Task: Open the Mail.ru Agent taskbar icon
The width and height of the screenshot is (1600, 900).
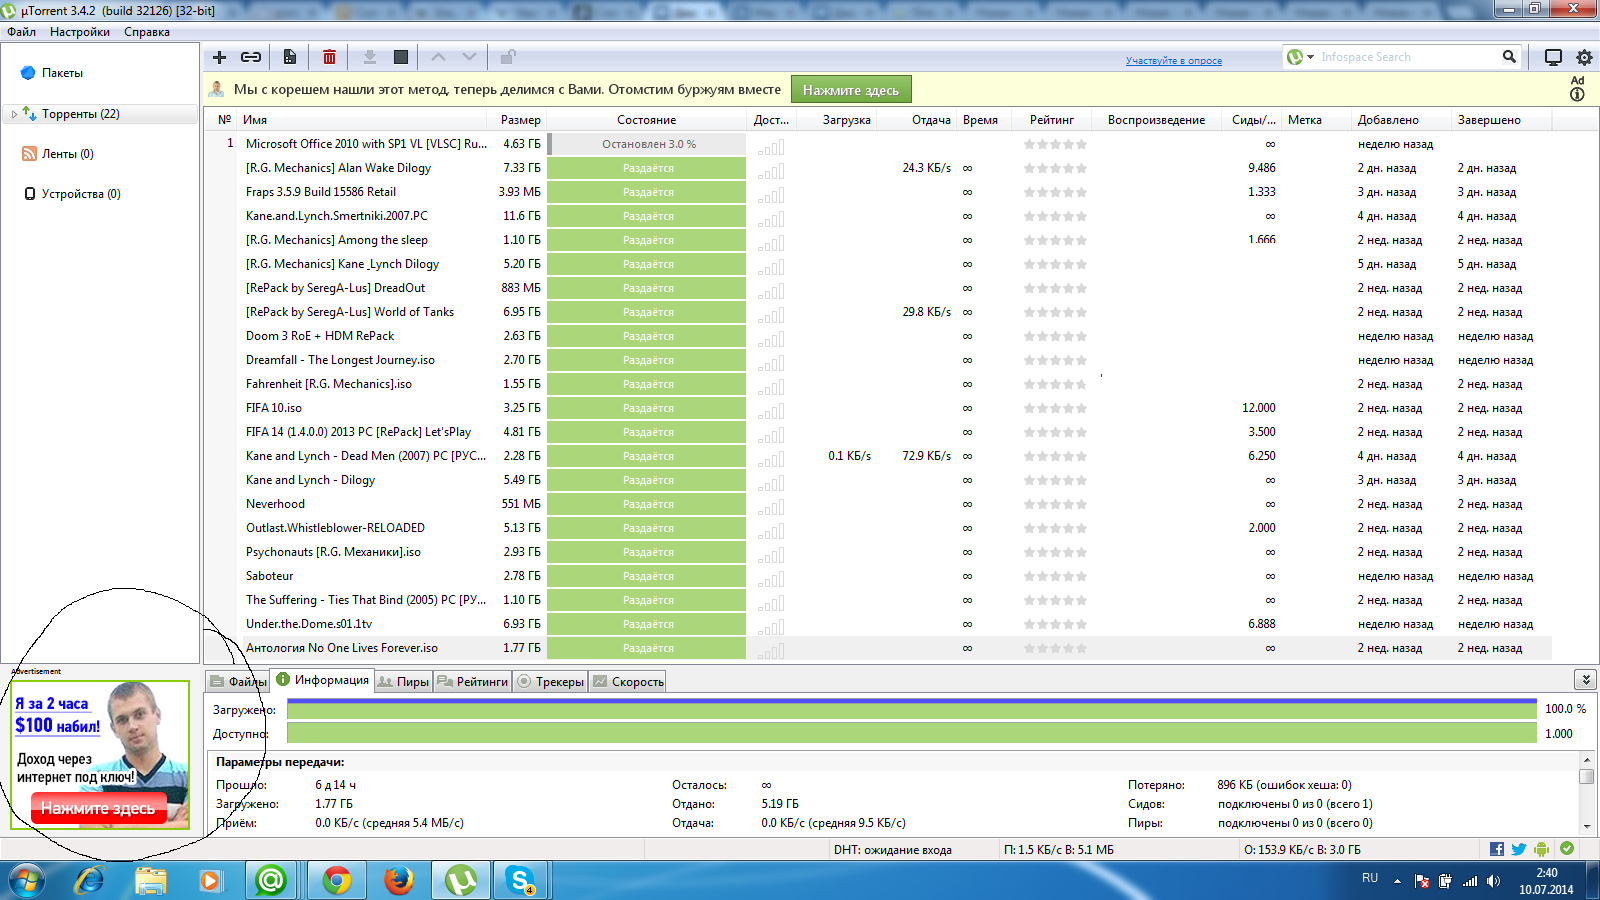Action: (x=271, y=880)
